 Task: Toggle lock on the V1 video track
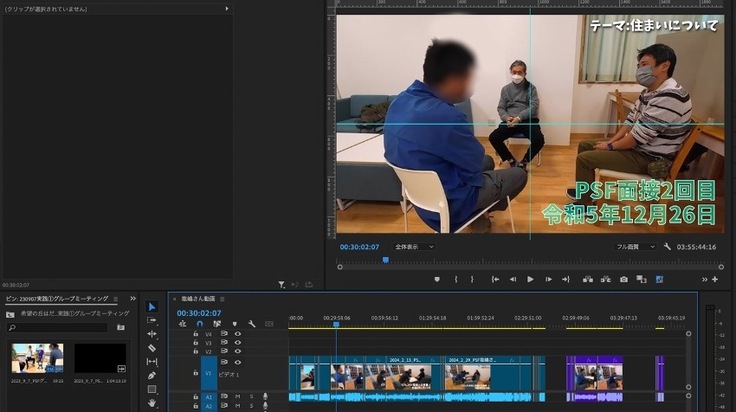196,373
